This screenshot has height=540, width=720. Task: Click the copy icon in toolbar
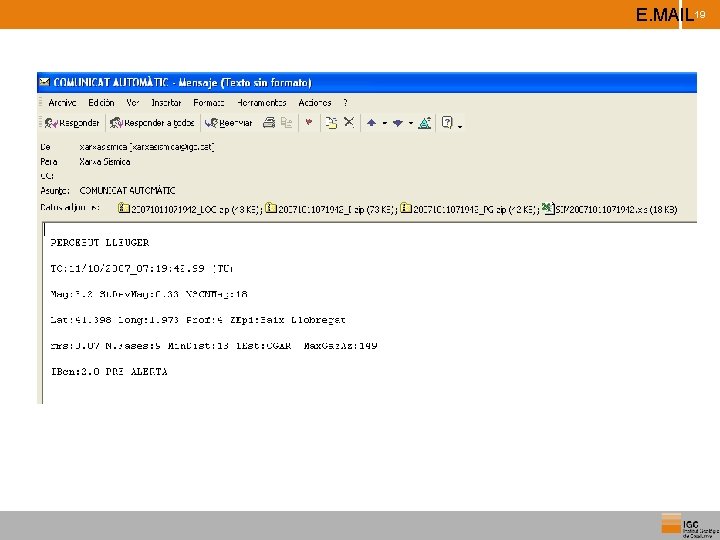(287, 123)
